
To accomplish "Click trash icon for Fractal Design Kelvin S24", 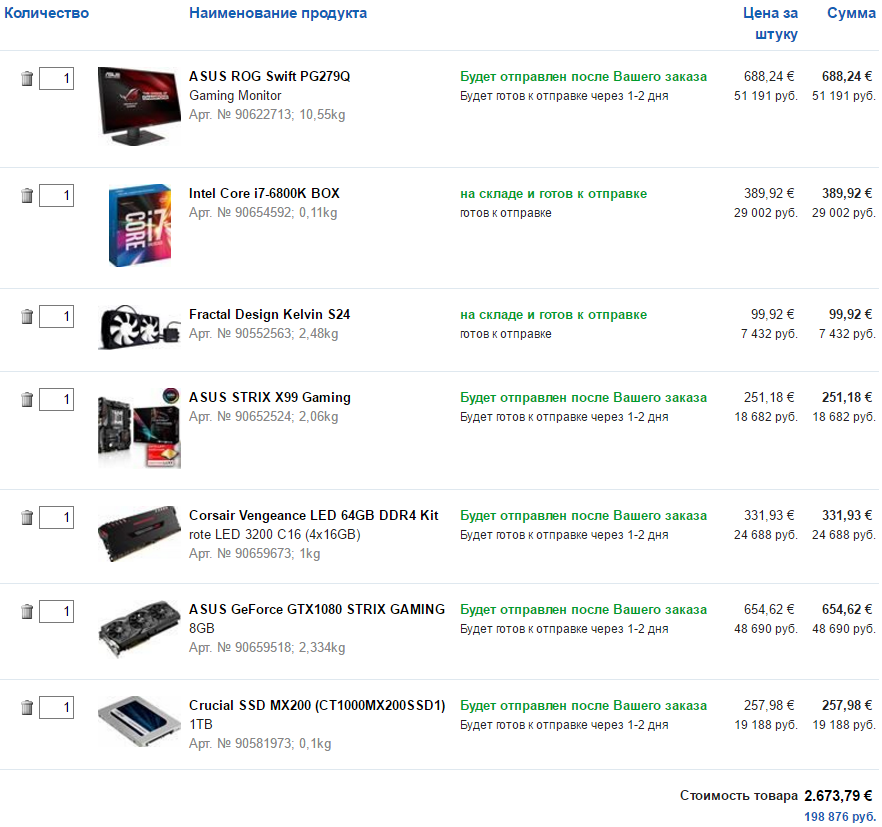I will point(26,316).
